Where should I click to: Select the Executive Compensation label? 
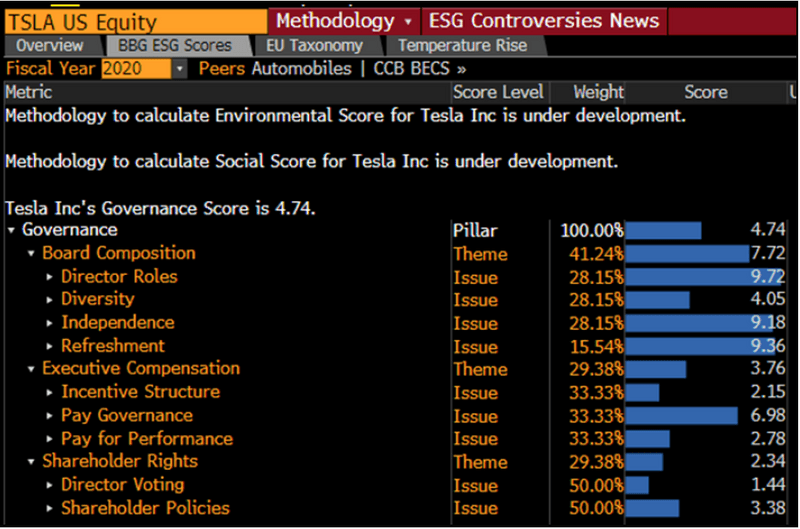point(141,368)
